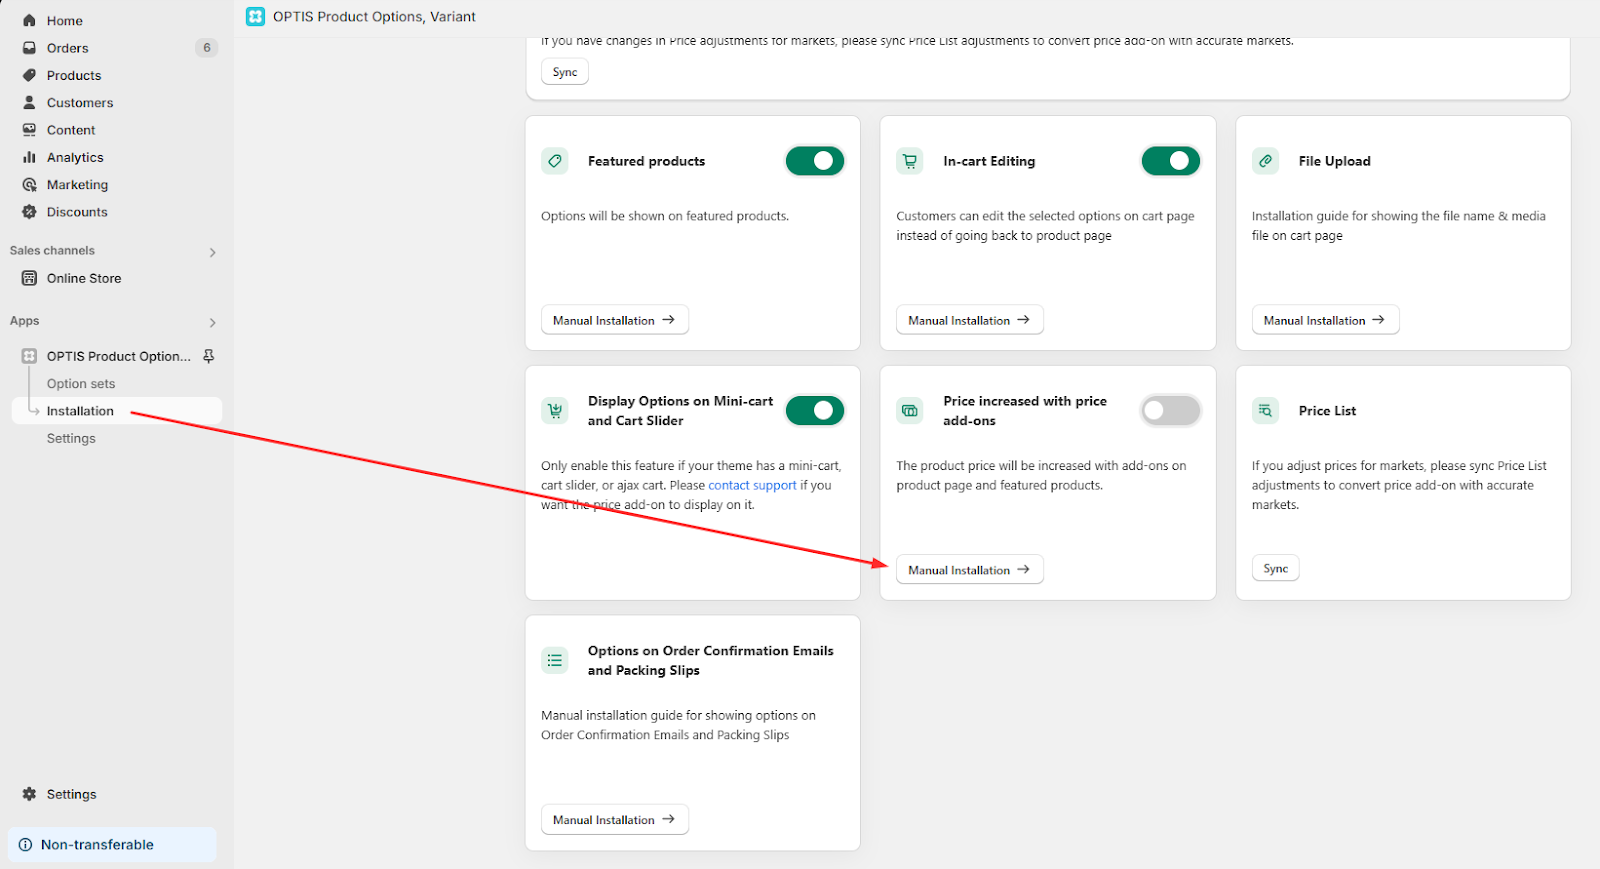Click the Analytics bar chart icon
Viewport: 1600px width, 869px height.
point(29,157)
